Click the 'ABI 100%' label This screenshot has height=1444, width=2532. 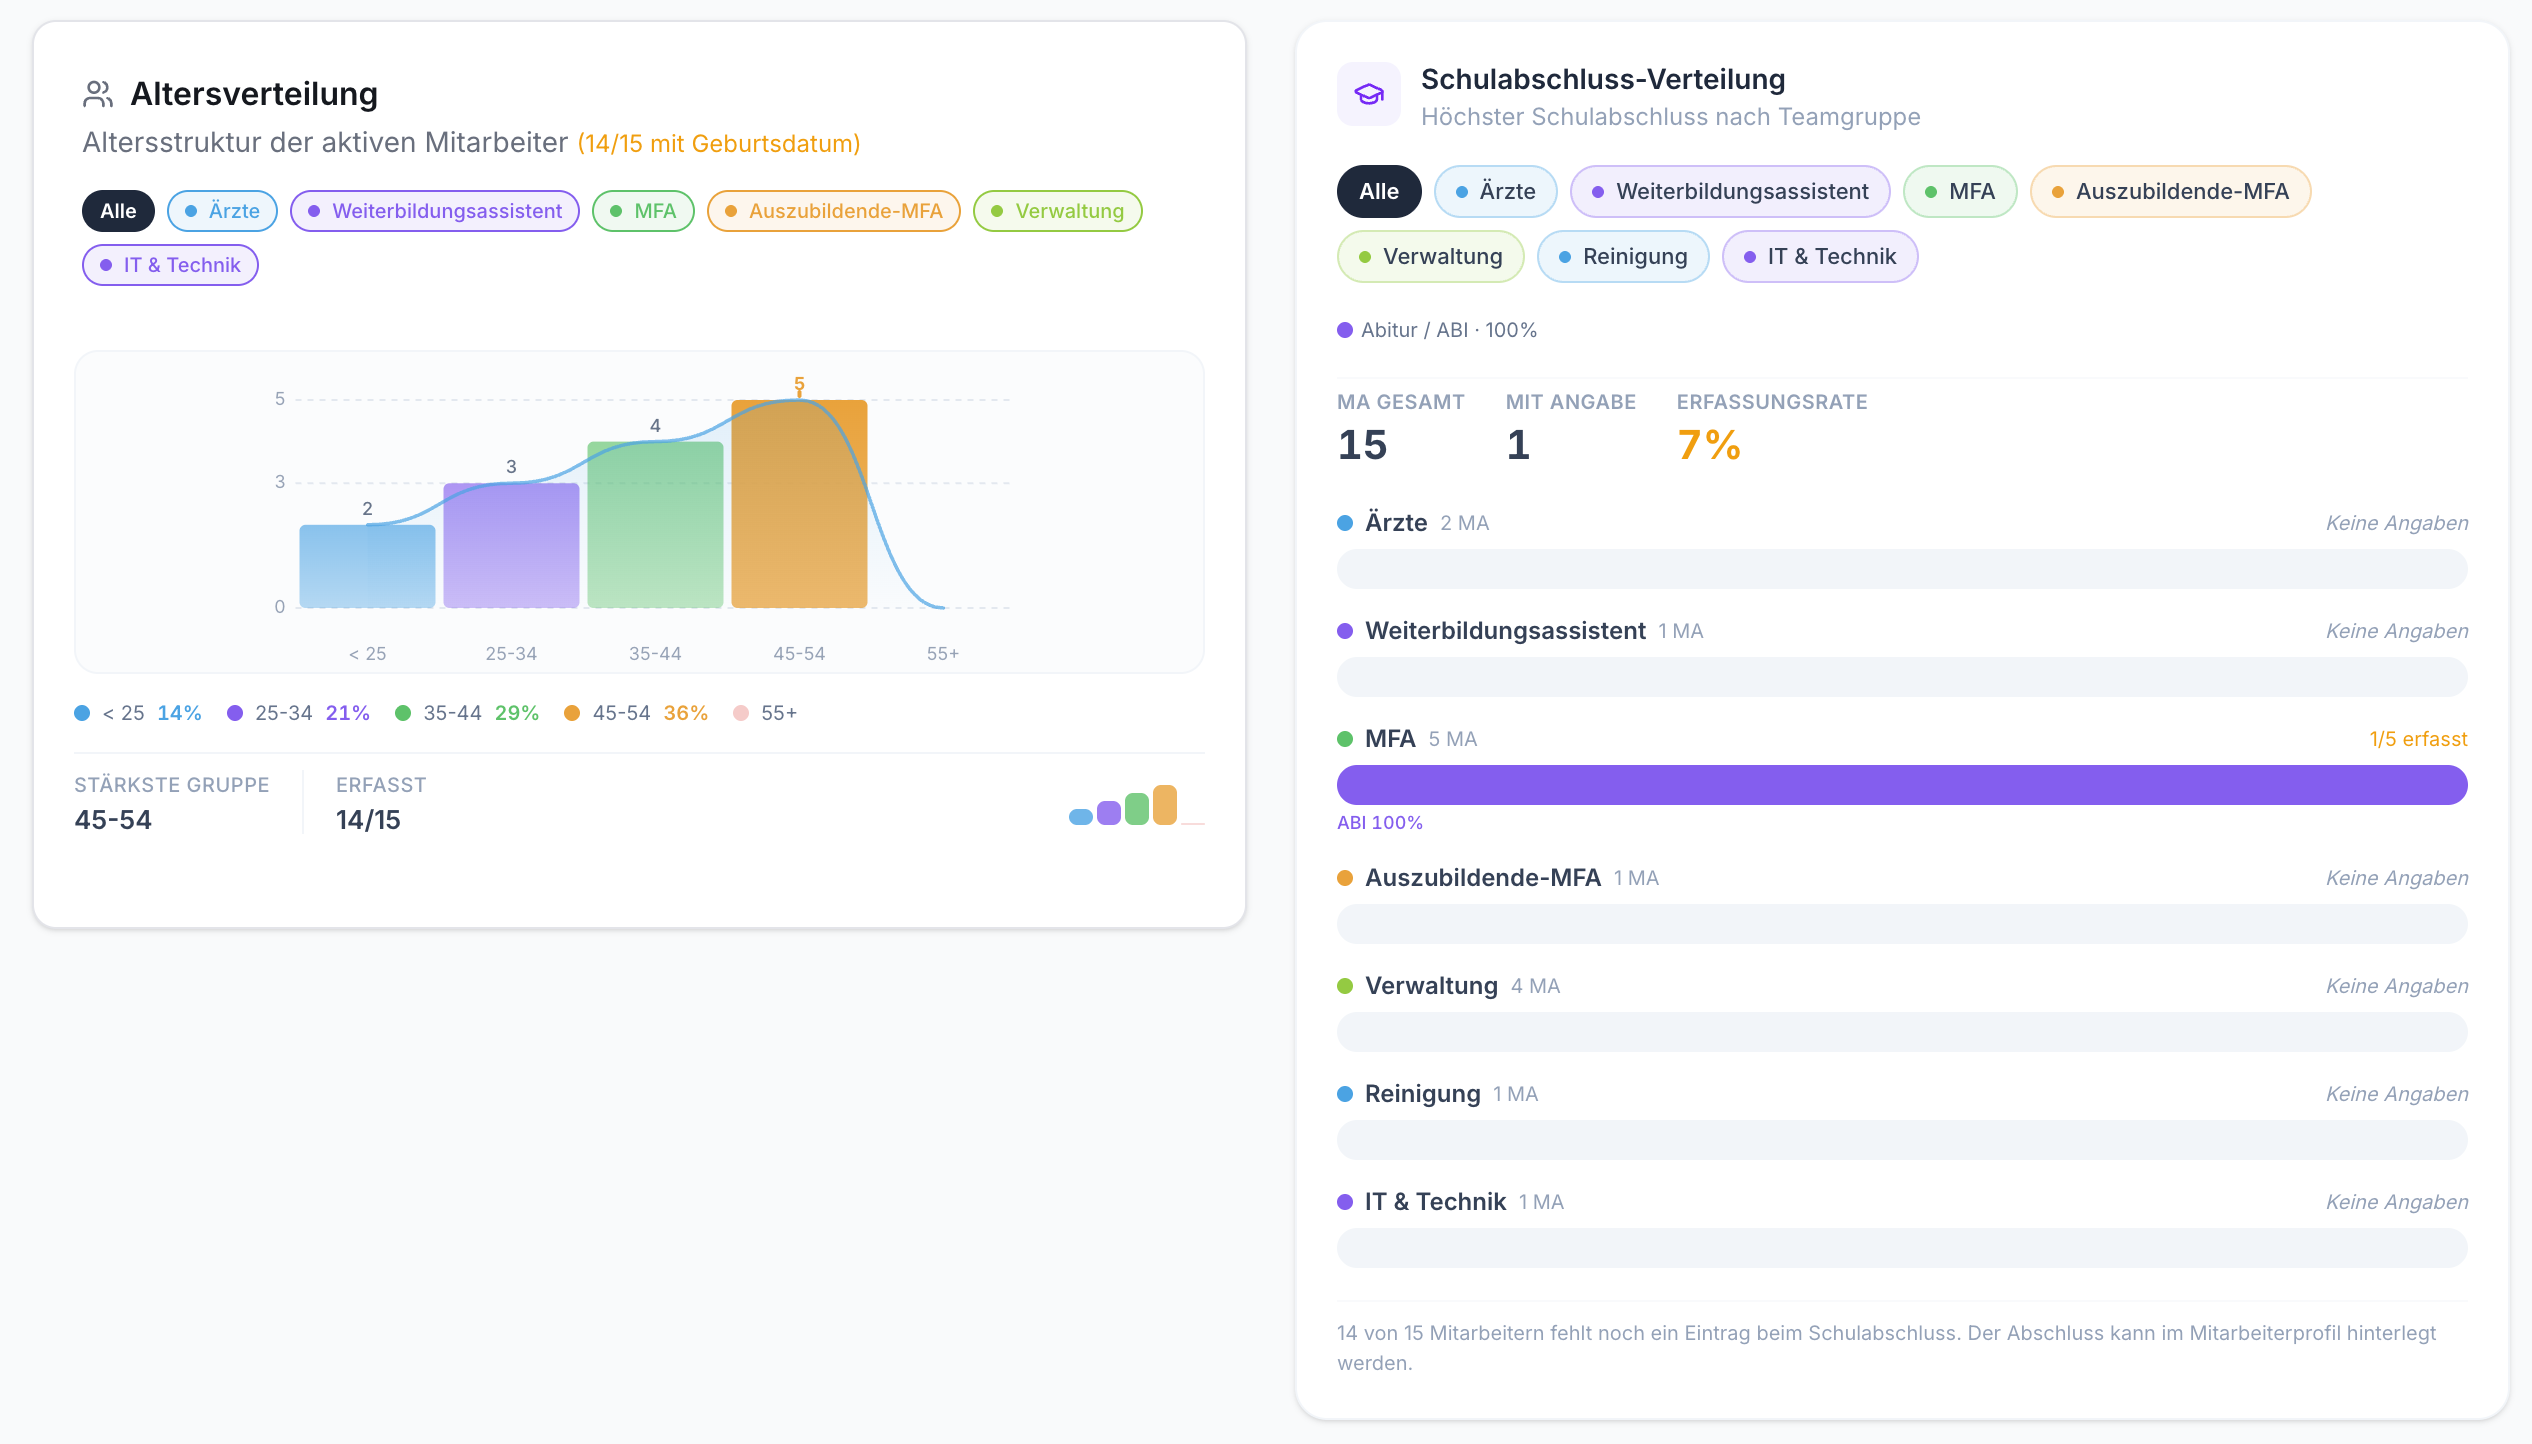[1380, 822]
